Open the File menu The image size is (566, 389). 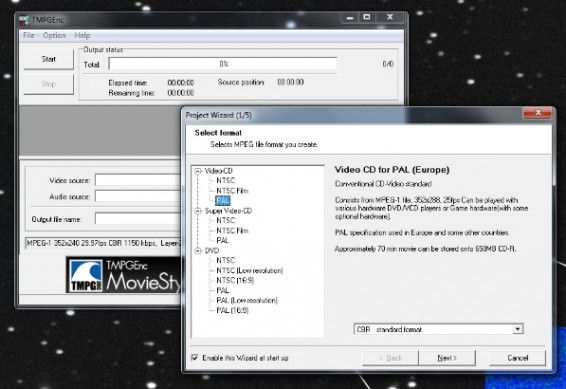(x=29, y=35)
